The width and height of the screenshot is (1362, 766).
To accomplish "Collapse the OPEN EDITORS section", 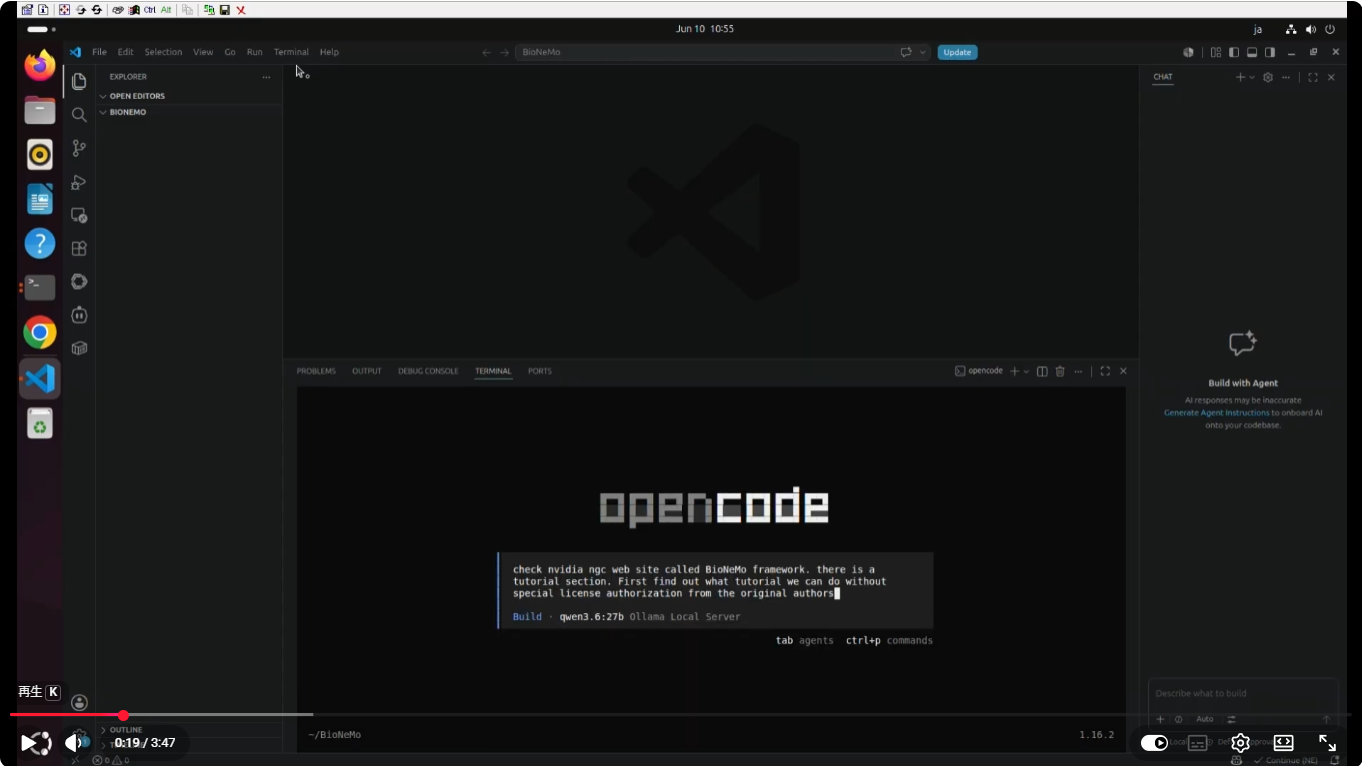I will [137, 96].
